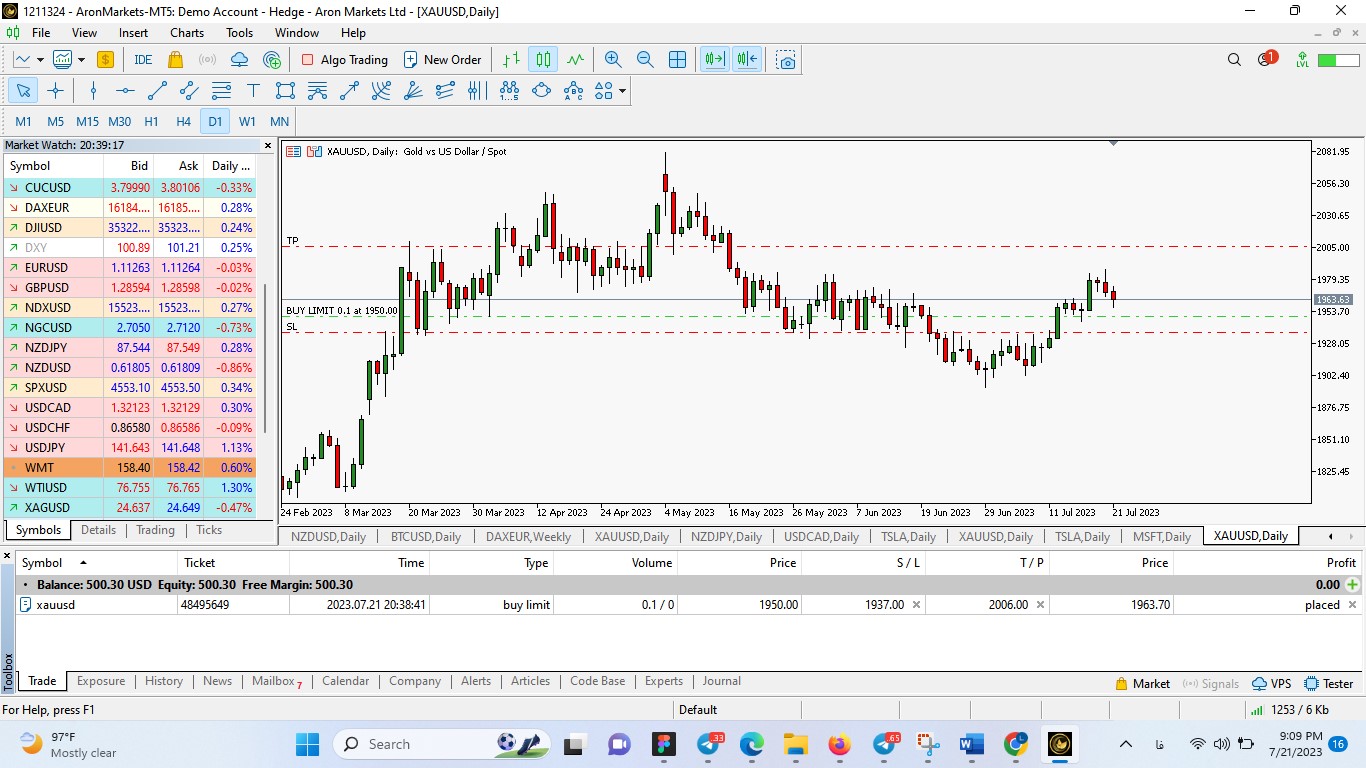Switch to Ticks tab in Market Watch
Image resolution: width=1366 pixels, height=768 pixels.
point(209,530)
